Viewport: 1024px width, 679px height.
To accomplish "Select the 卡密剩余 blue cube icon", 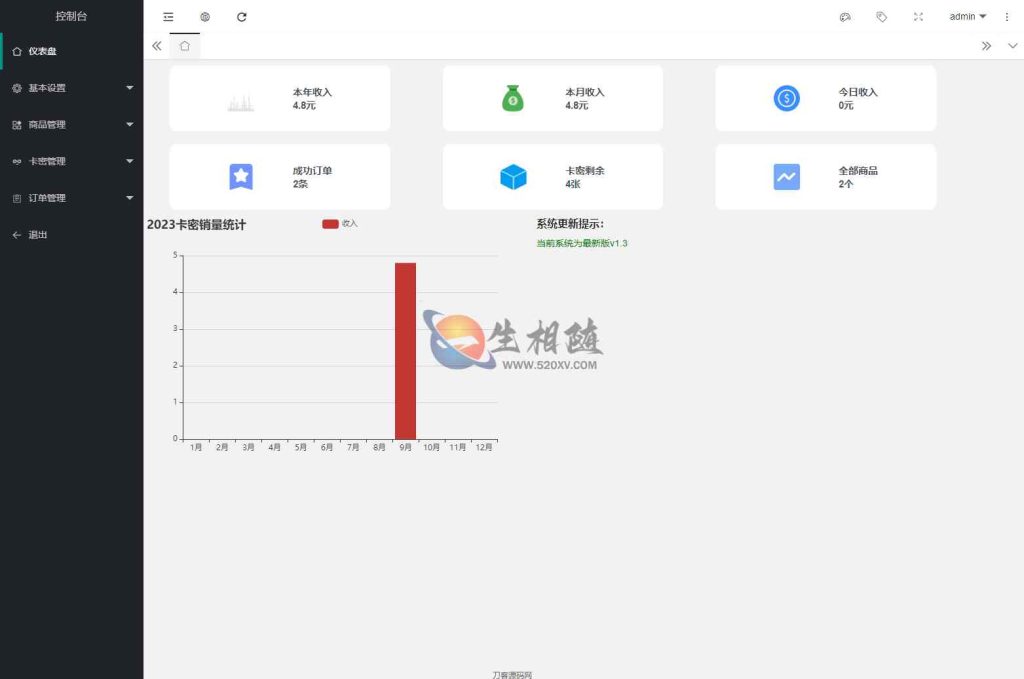I will coord(513,176).
